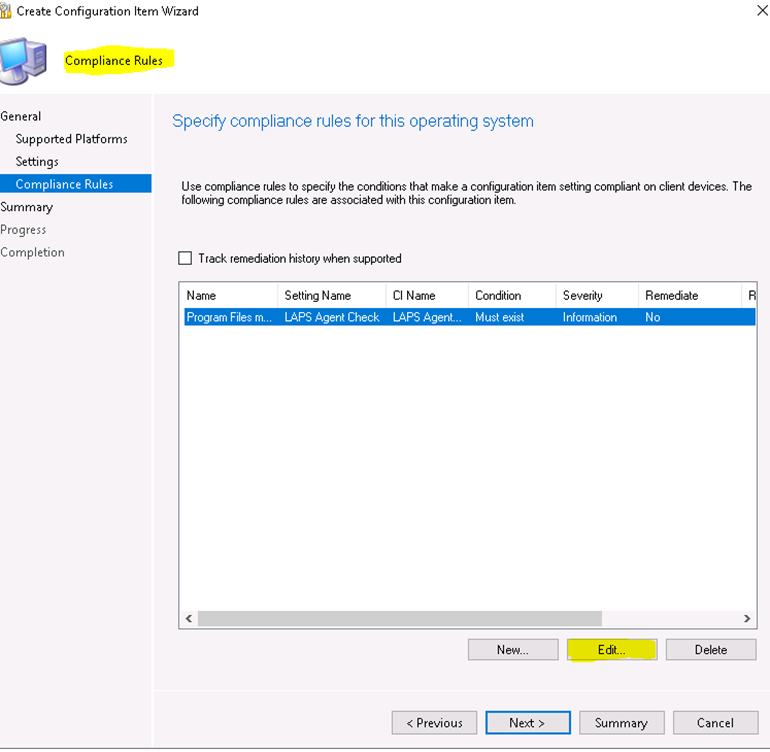Delete the selected compliance rule
The height and width of the screenshot is (752, 770).
(x=711, y=650)
